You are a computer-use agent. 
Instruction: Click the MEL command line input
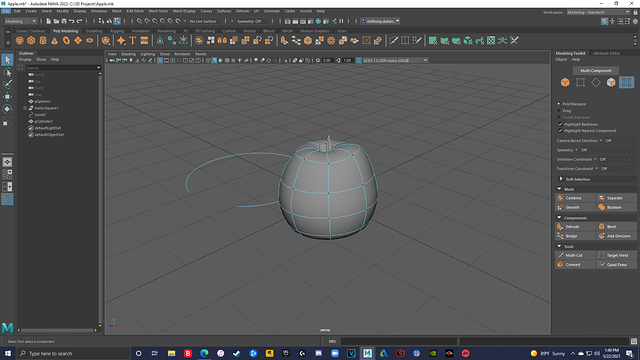[399, 341]
